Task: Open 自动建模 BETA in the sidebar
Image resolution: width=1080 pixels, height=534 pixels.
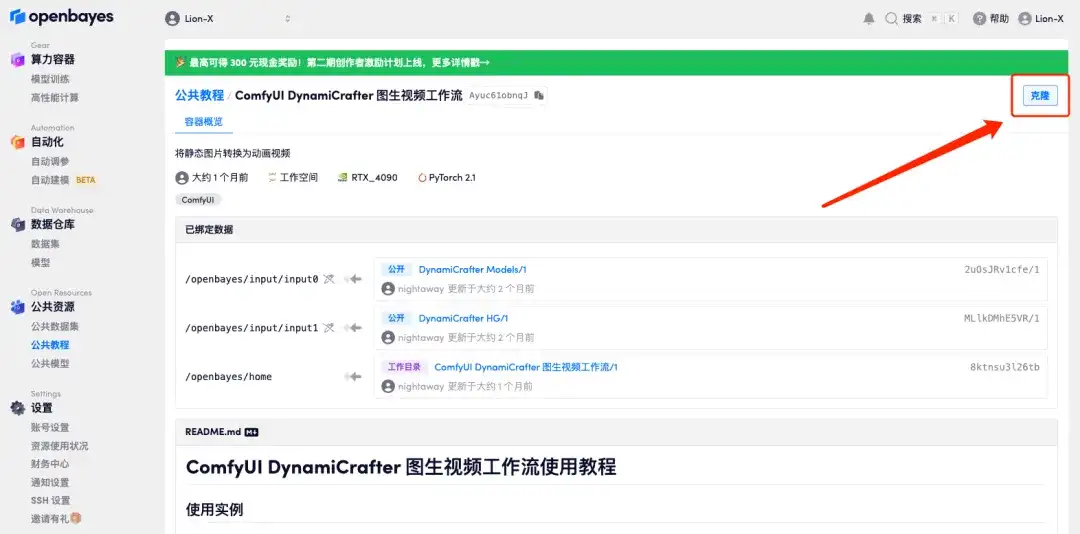Action: pos(63,180)
